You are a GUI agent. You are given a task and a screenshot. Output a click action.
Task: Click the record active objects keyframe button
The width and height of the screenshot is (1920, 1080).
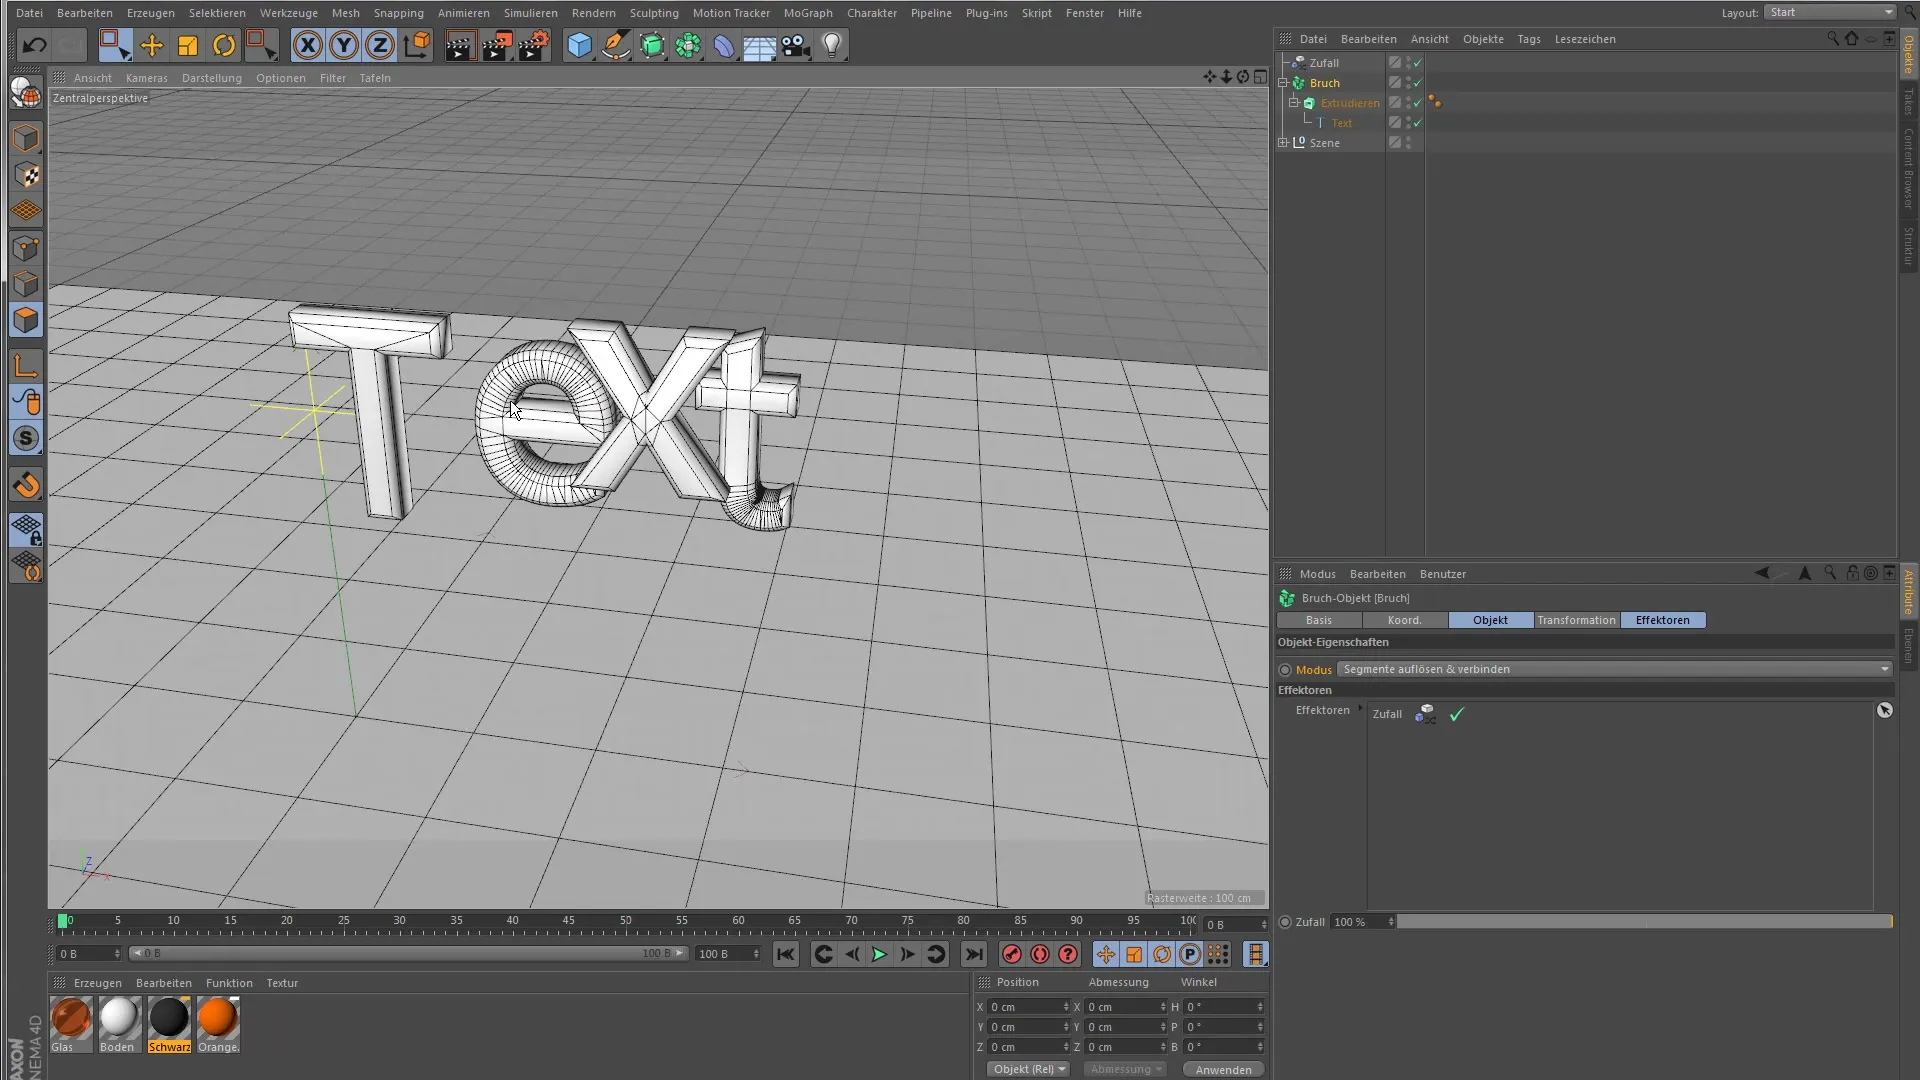tap(1011, 954)
